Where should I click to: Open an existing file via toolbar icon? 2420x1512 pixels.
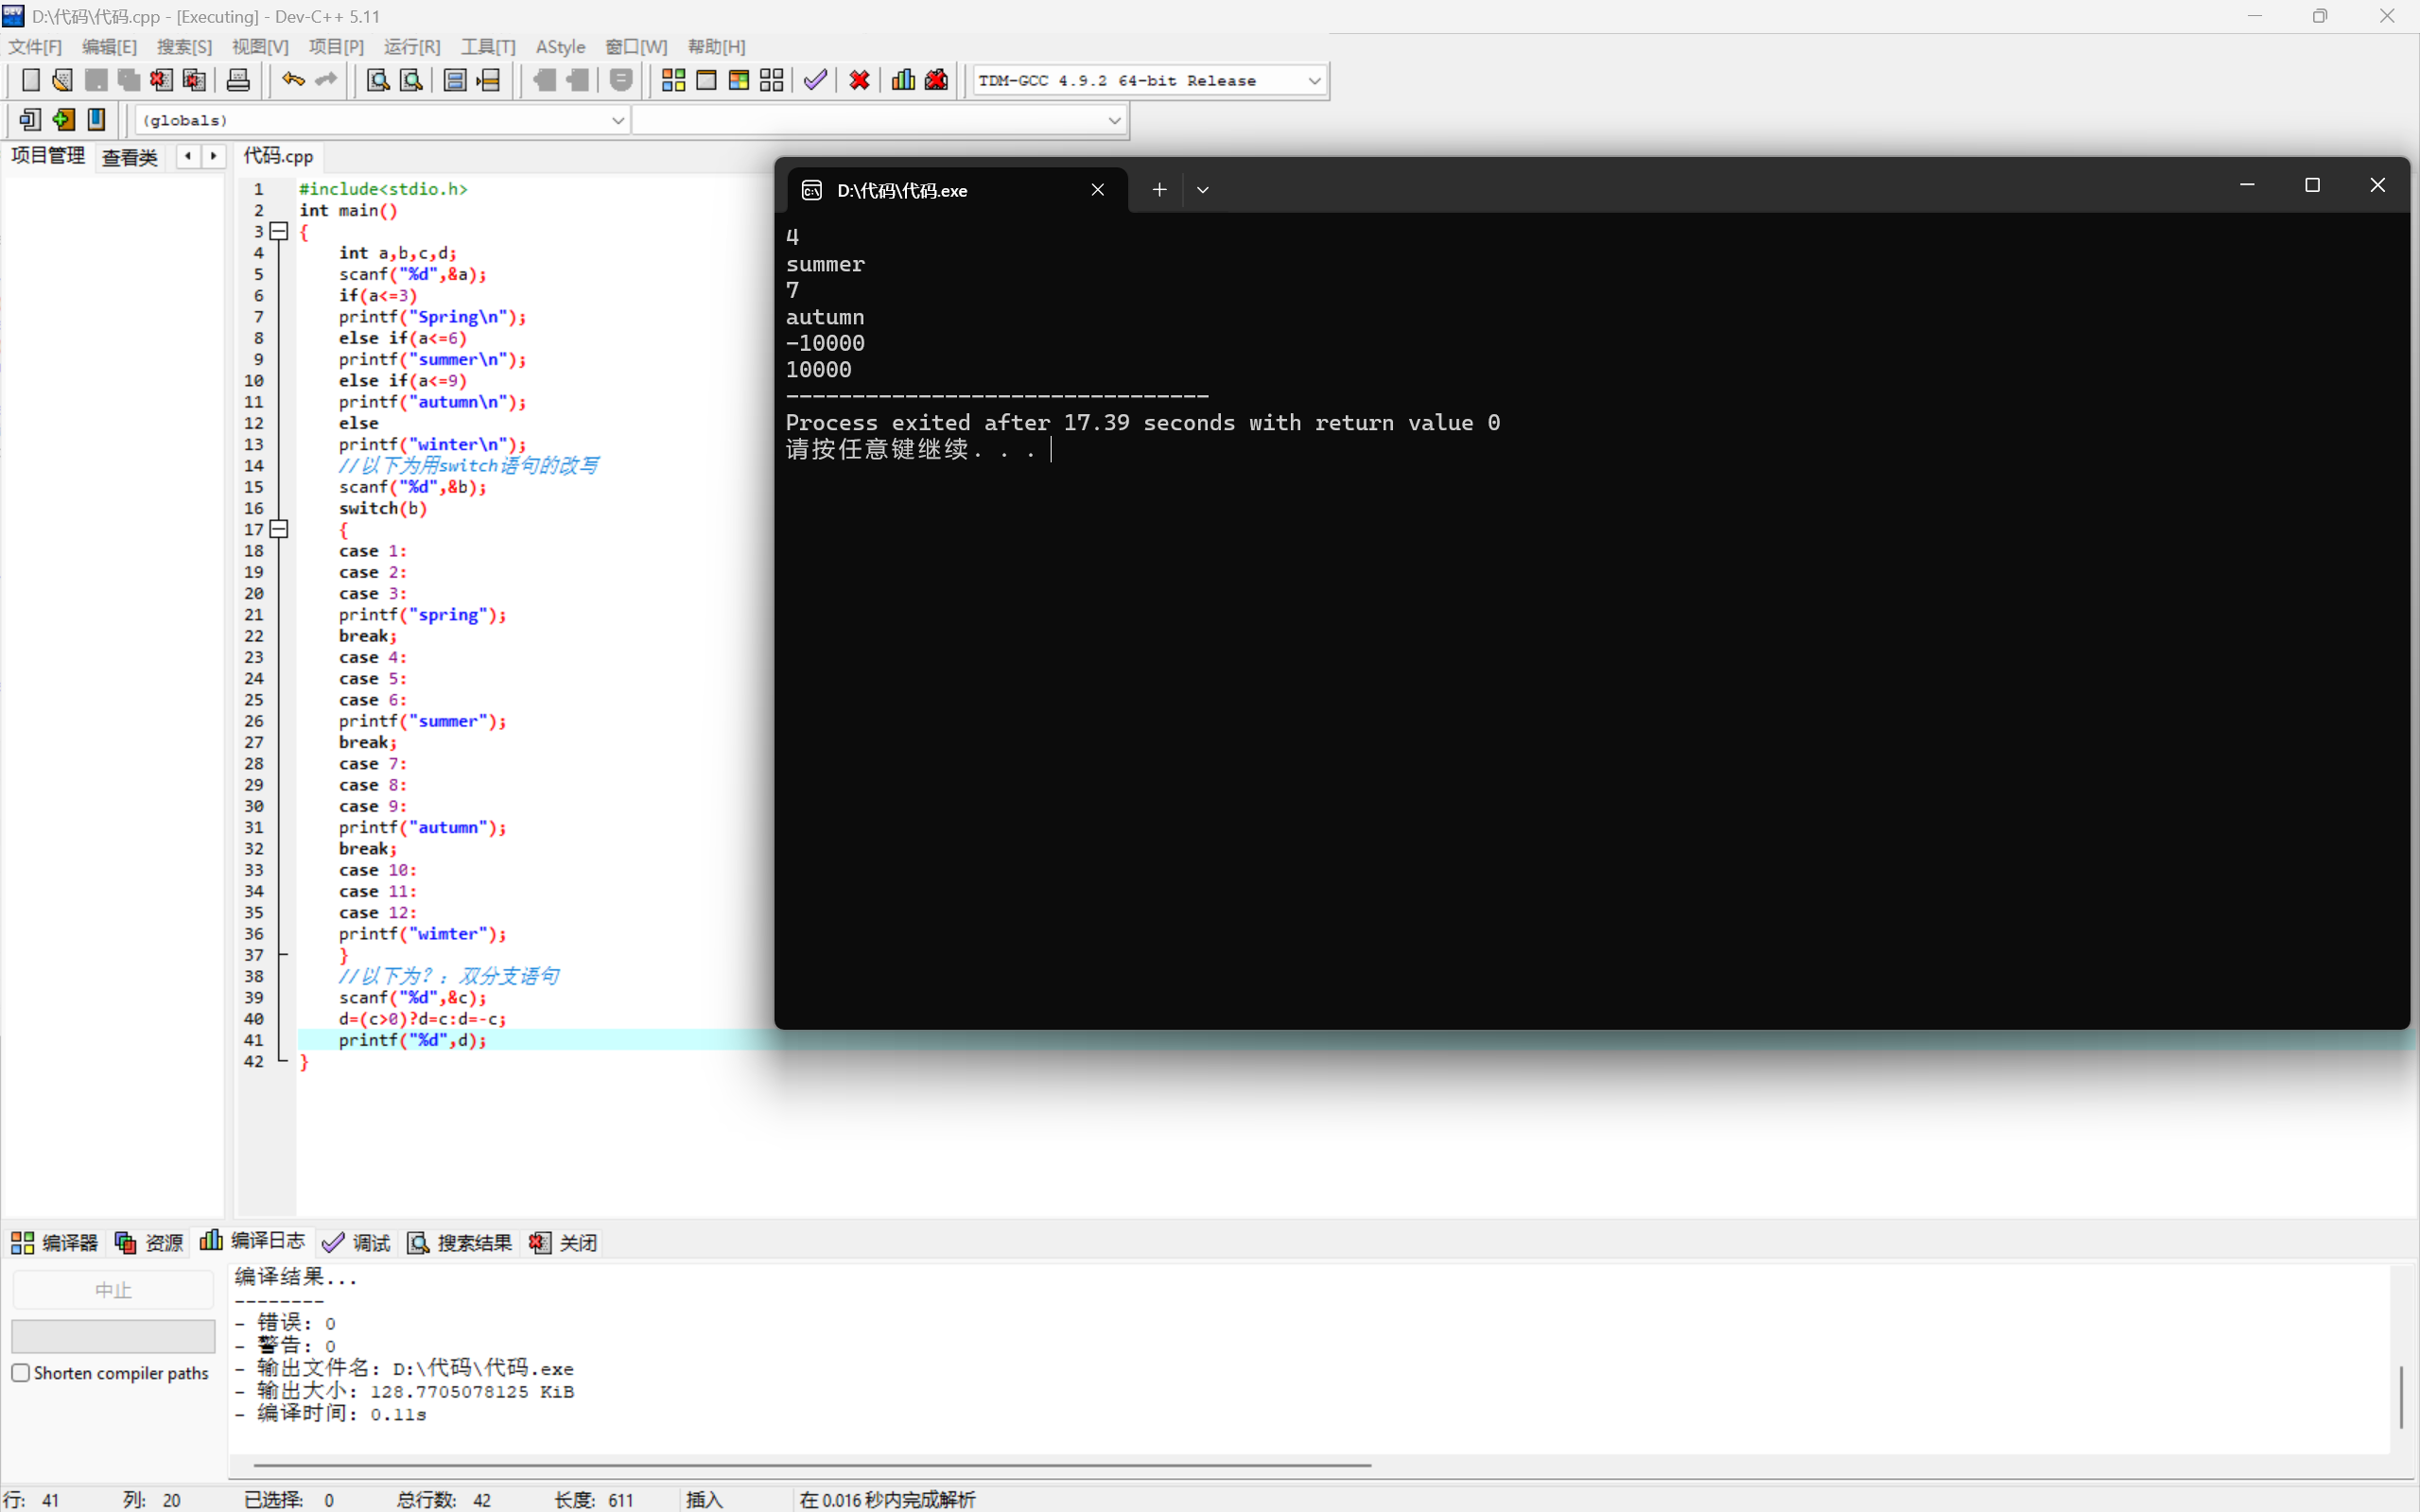click(61, 80)
